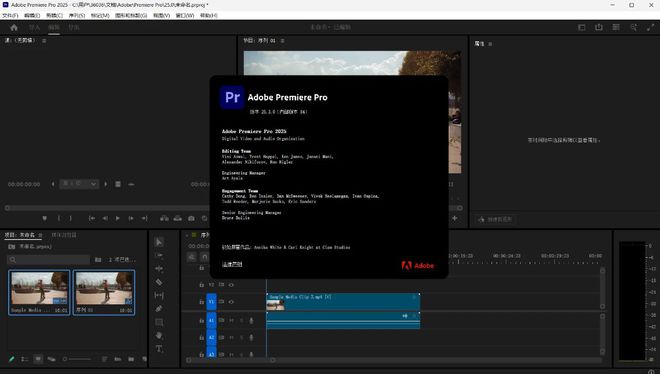Click Drag Video Only icon in Source monitor
Image resolution: width=660 pixels, height=374 pixels.
(x=118, y=184)
